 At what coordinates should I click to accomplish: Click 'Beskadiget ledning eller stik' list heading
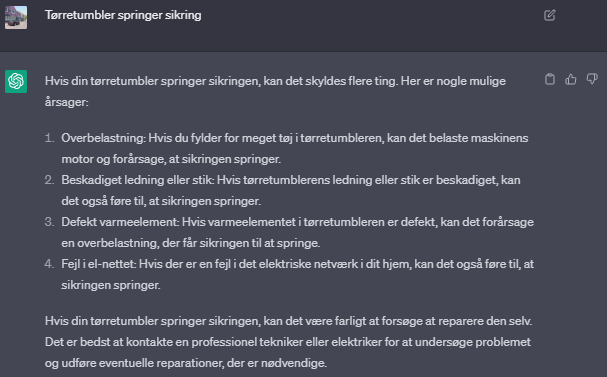(x=137, y=180)
